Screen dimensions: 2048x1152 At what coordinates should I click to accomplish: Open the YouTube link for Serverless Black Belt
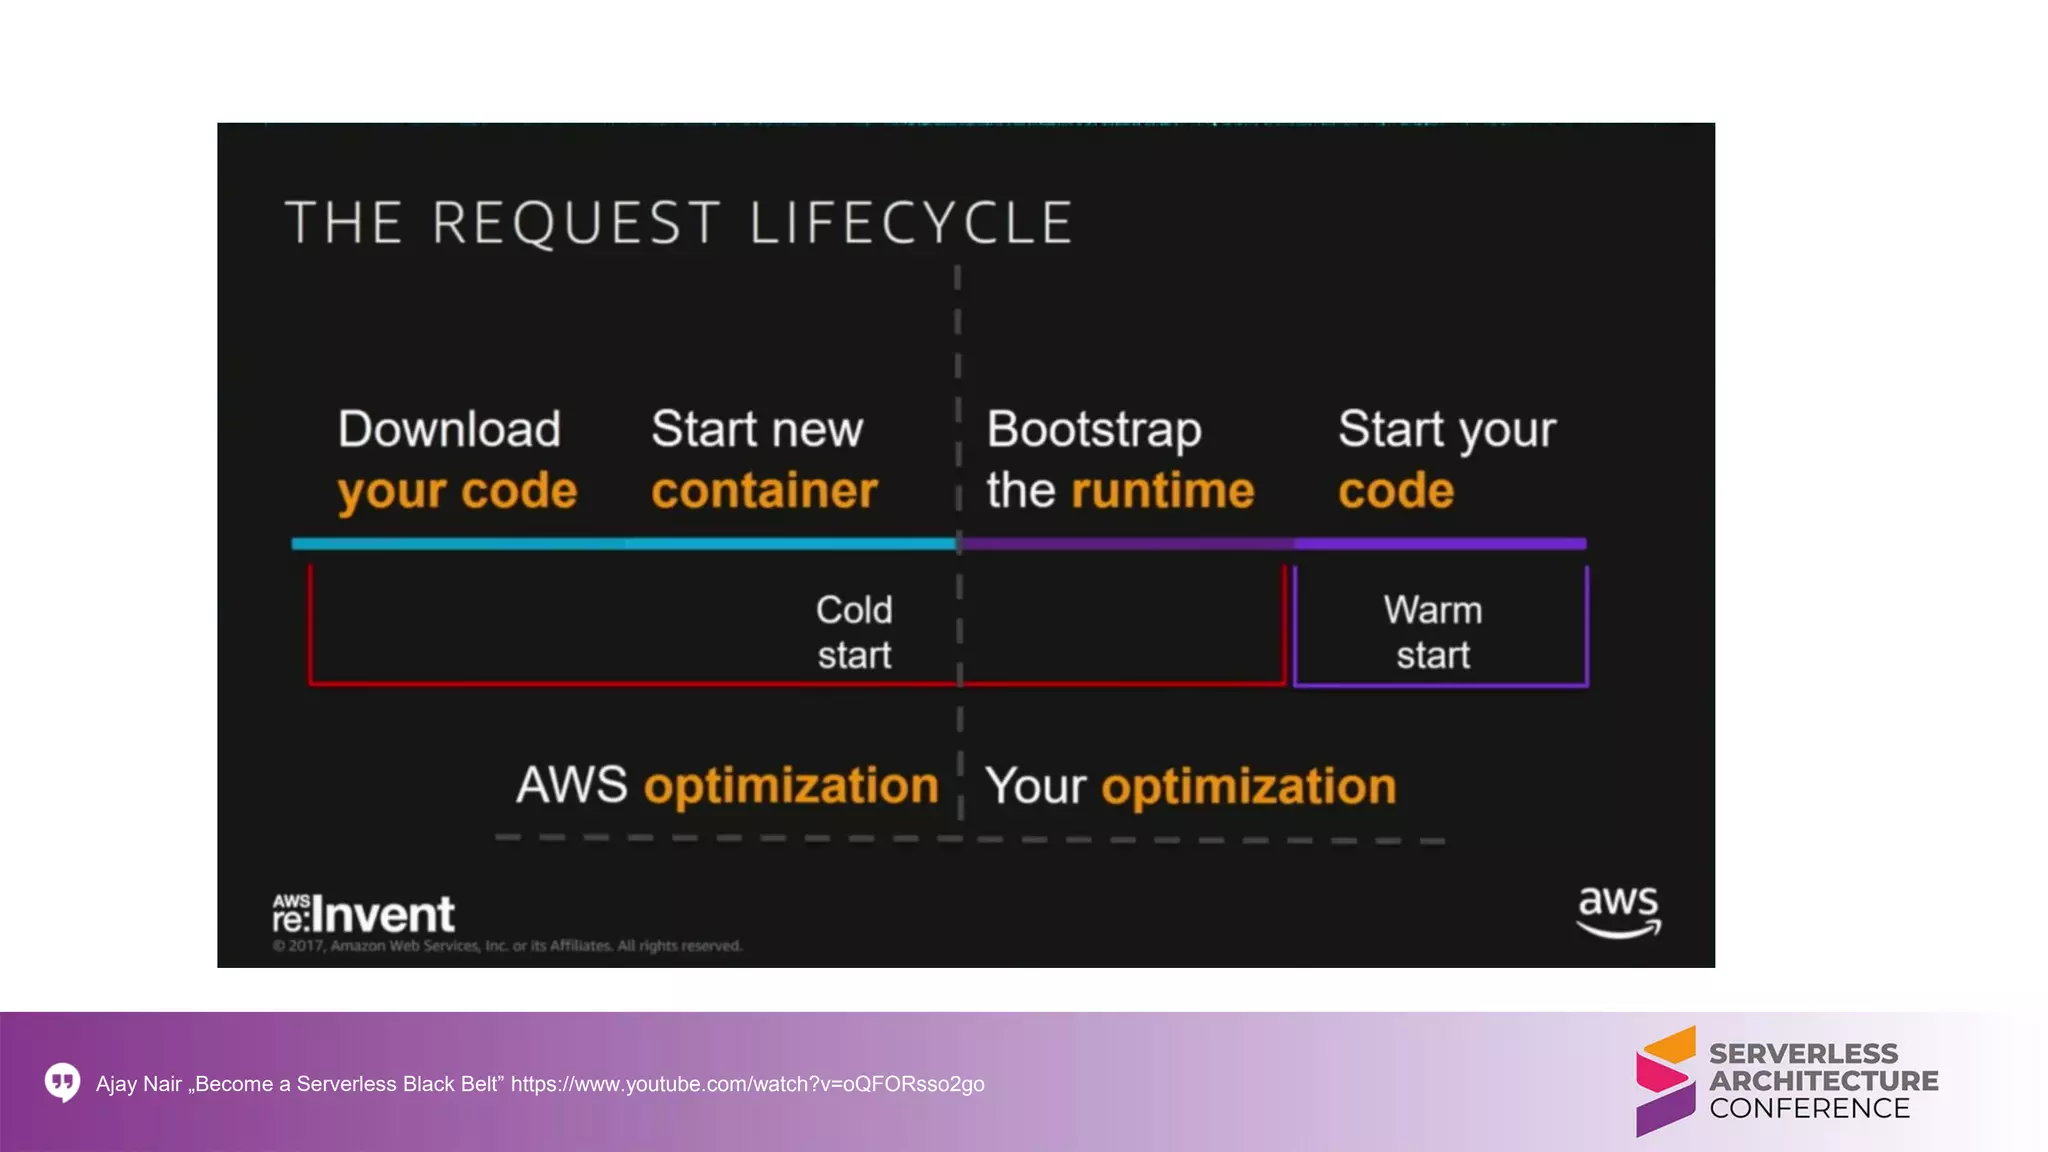(747, 1084)
